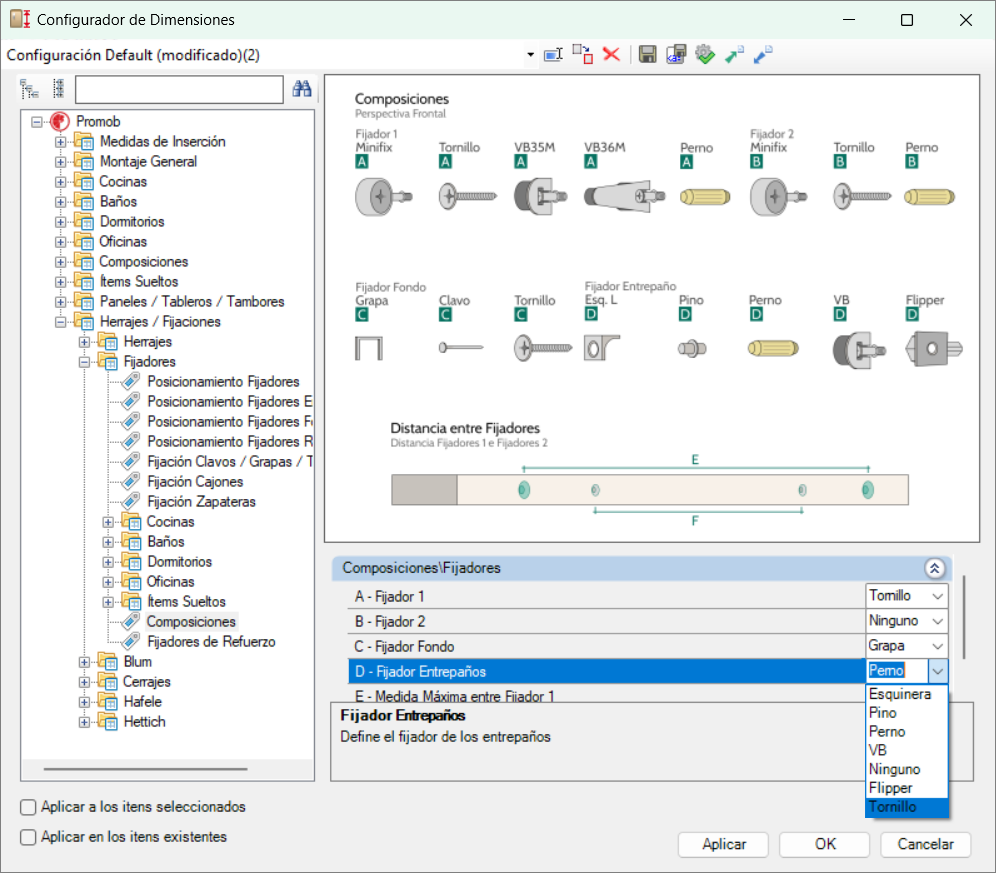The image size is (996, 873).
Task: Click the collapse-all tree icon beside the search box
Action: coord(58,89)
